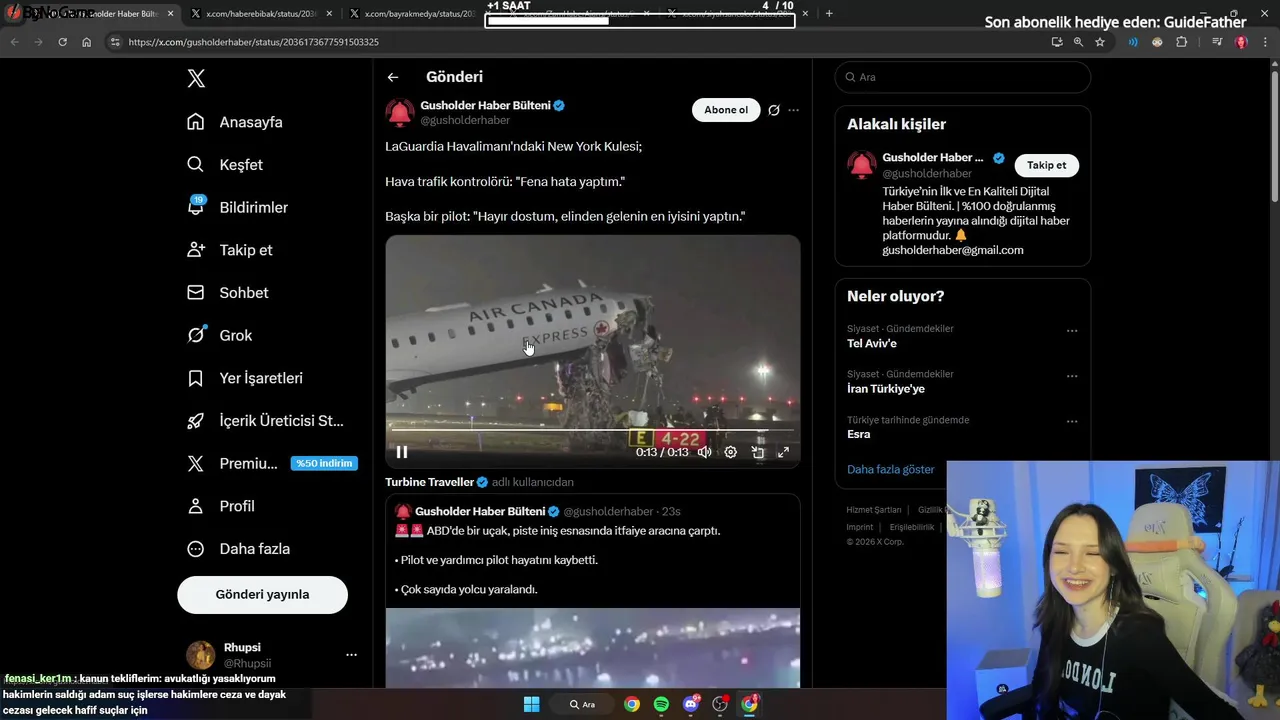This screenshot has height=720, width=1280.
Task: Toggle picture-in-picture for the video
Action: point(758,452)
